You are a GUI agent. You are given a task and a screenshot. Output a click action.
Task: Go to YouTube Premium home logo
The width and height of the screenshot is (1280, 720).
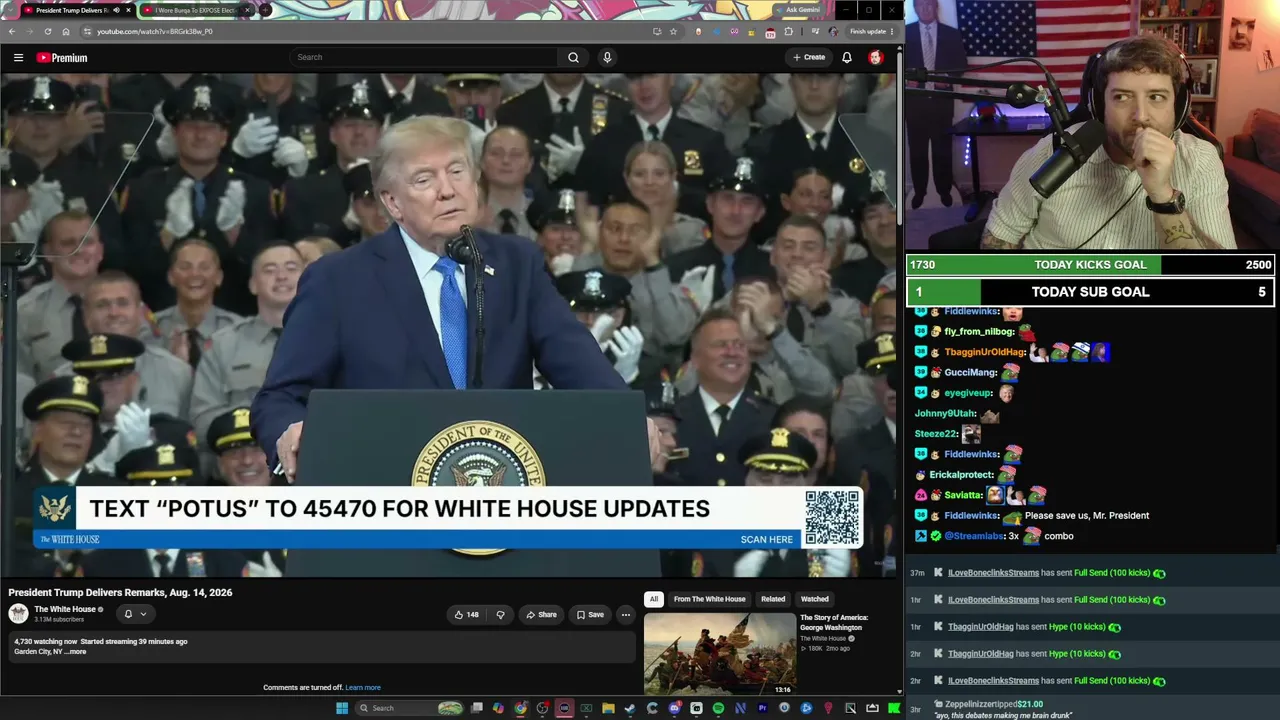[x=62, y=57]
